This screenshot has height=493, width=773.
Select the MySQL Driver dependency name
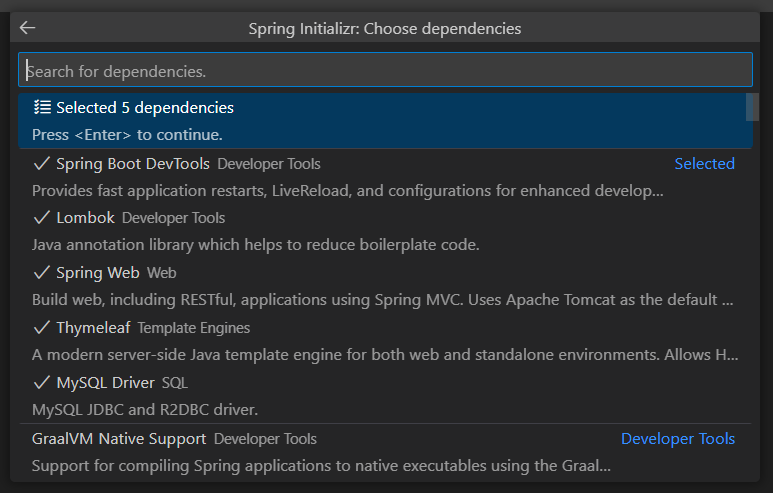point(105,383)
